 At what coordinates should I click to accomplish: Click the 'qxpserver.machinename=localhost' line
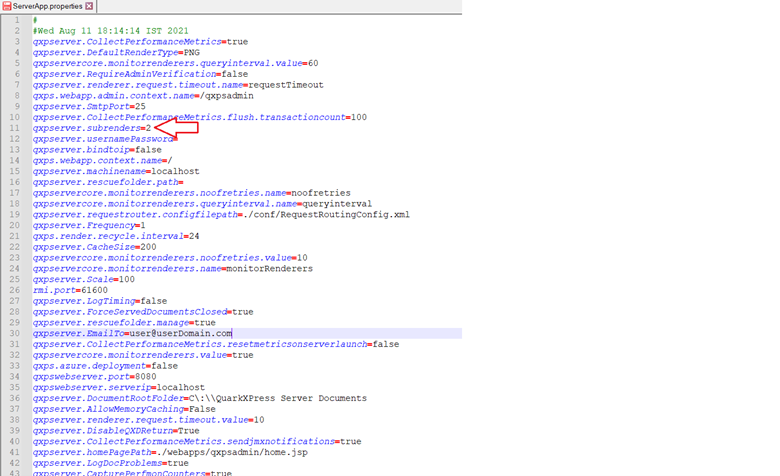116,171
